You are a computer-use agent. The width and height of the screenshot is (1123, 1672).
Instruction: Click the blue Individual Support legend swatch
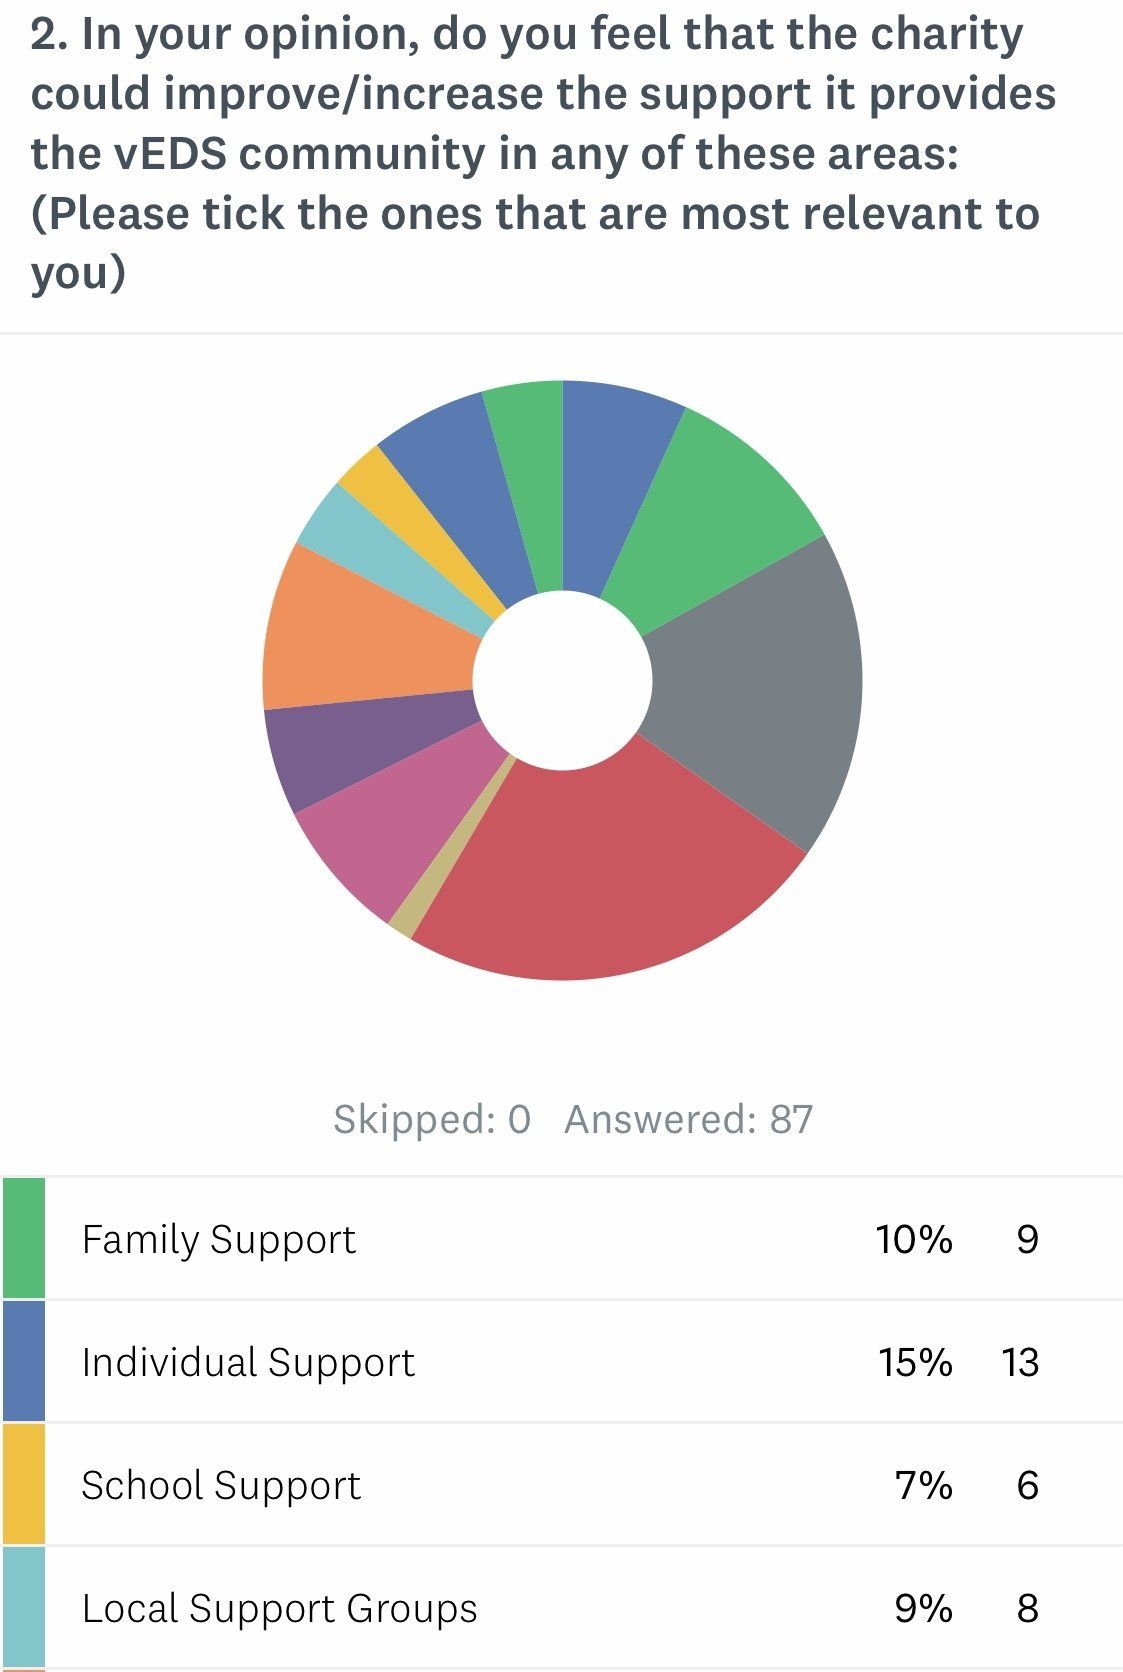pos(24,1361)
